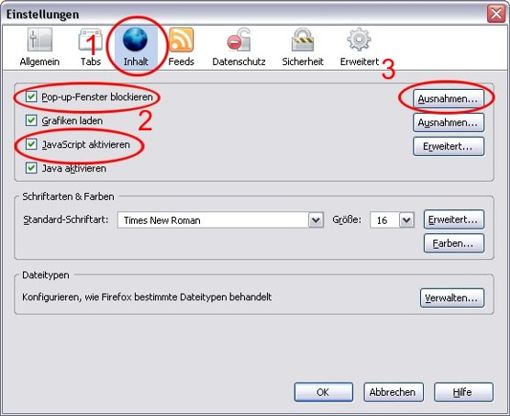The image size is (510, 416).
Task: Open the Farben colors dialog
Action: coord(454,243)
